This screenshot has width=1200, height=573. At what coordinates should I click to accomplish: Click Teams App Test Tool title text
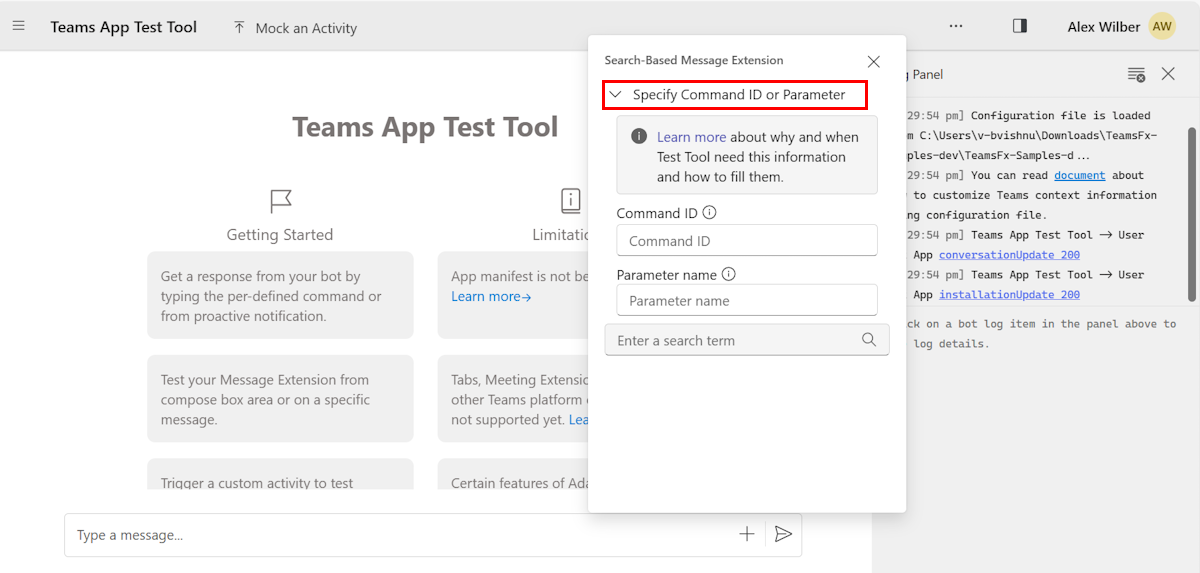click(425, 127)
